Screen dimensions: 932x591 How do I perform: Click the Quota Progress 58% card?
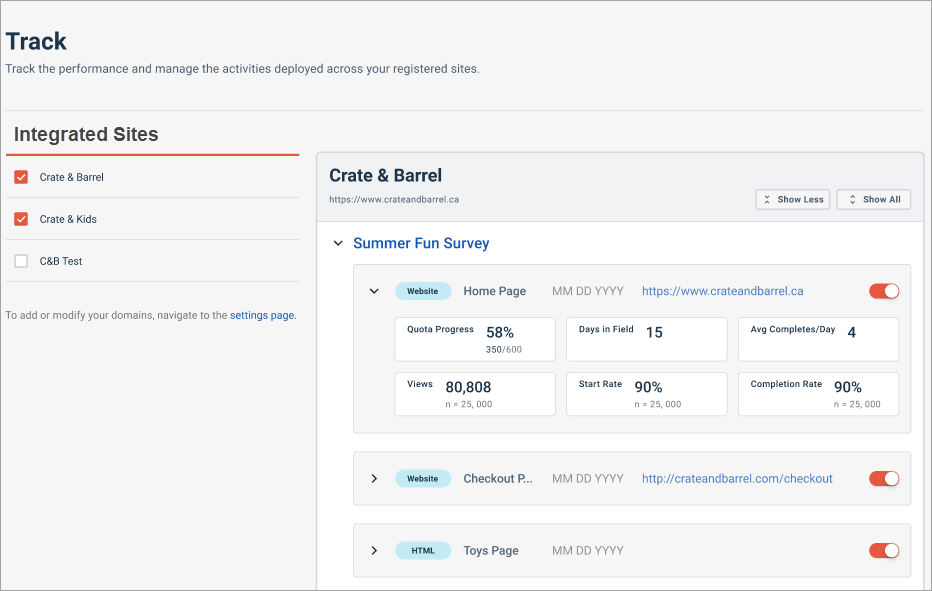(x=475, y=339)
